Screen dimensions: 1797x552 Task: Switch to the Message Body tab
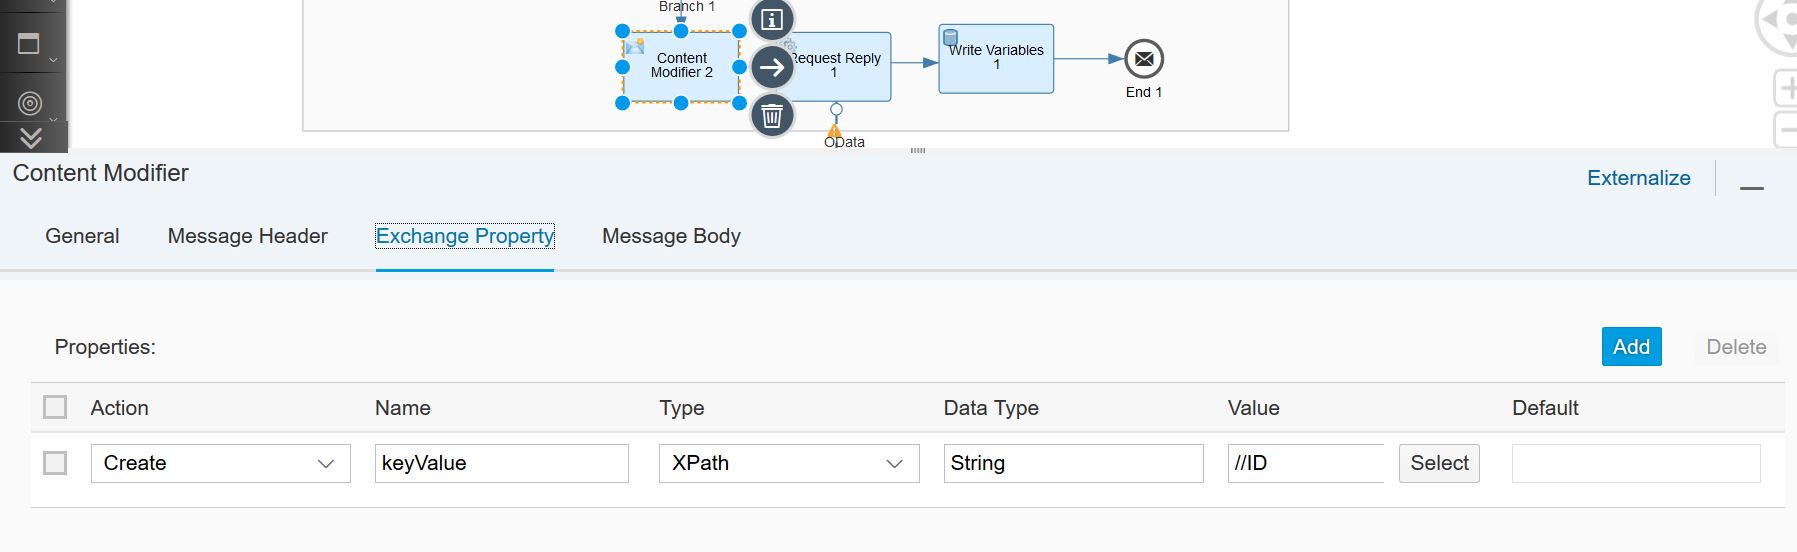(x=671, y=236)
